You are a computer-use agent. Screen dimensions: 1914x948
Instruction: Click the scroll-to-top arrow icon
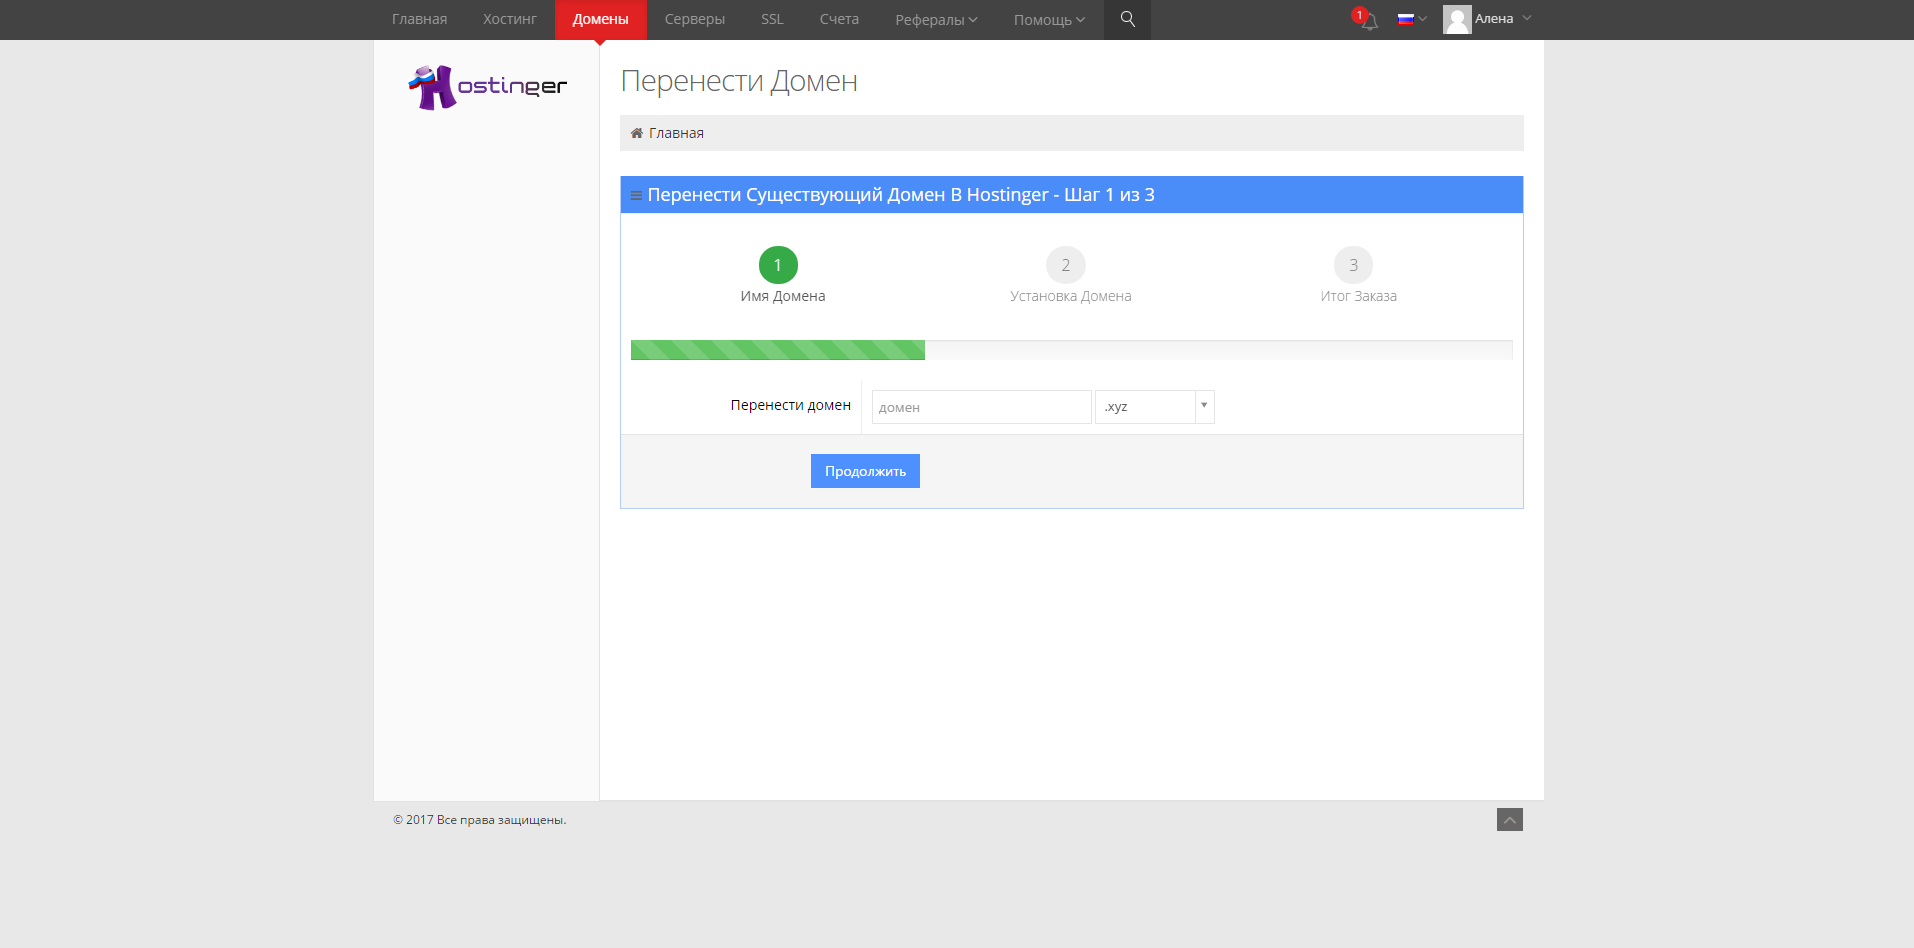point(1509,820)
